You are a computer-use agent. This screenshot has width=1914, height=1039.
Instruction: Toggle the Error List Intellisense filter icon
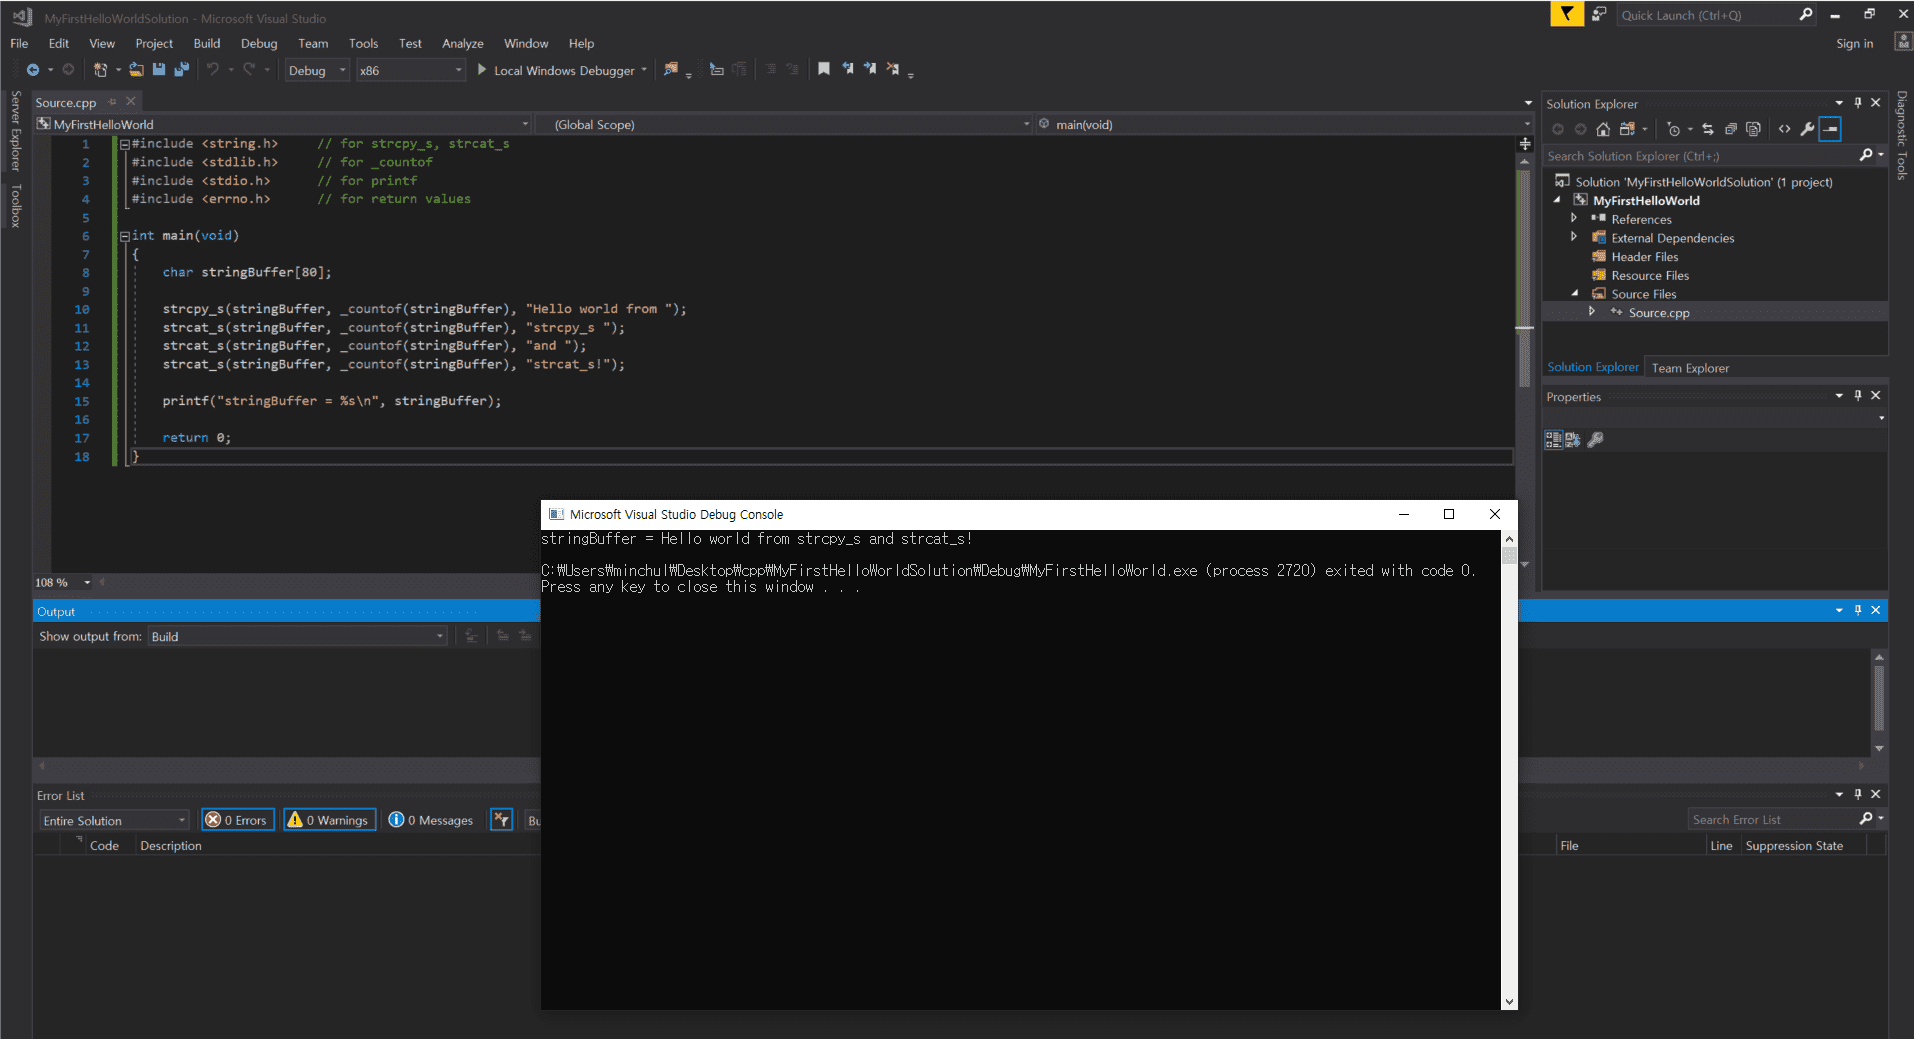point(502,820)
